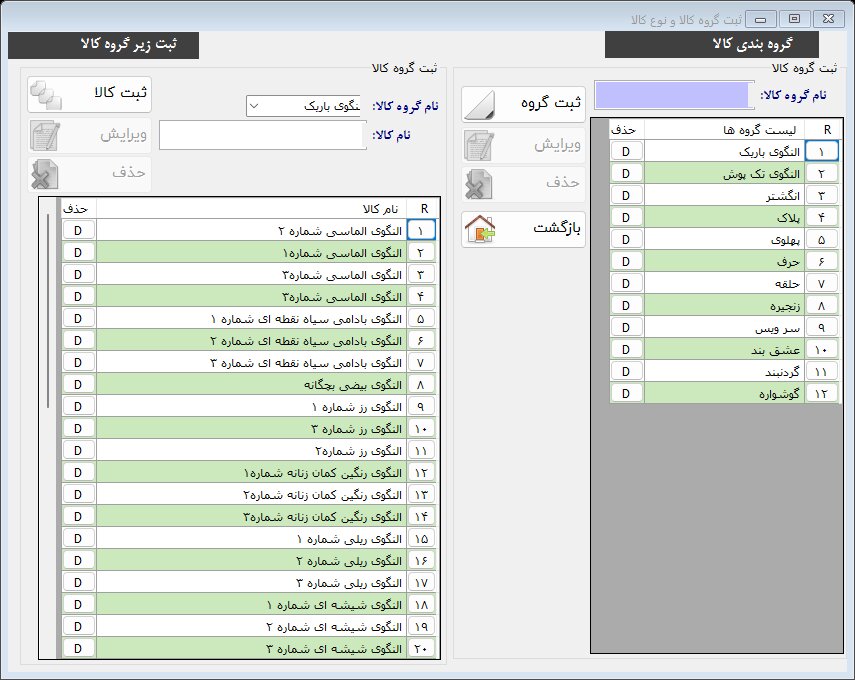Delete item row ۱ with D button
Viewport: 855px width, 680px height.
78,231
